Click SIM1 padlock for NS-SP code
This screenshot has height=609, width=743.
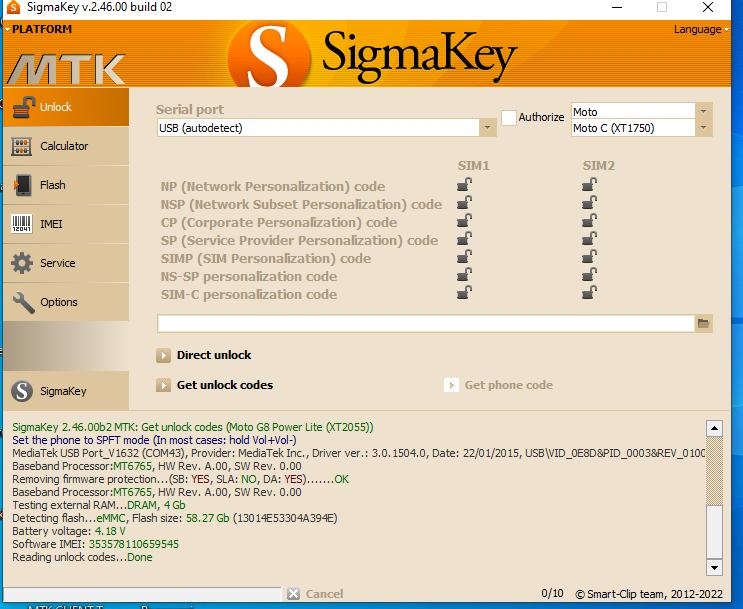464,274
